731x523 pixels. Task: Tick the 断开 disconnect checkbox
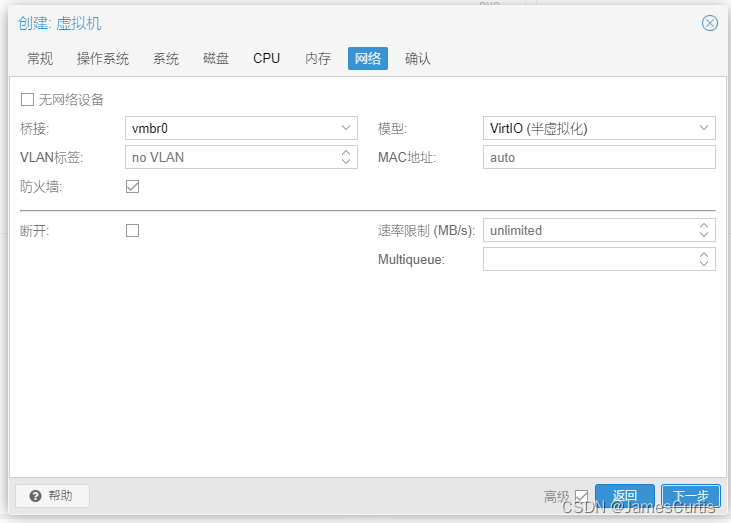click(132, 230)
